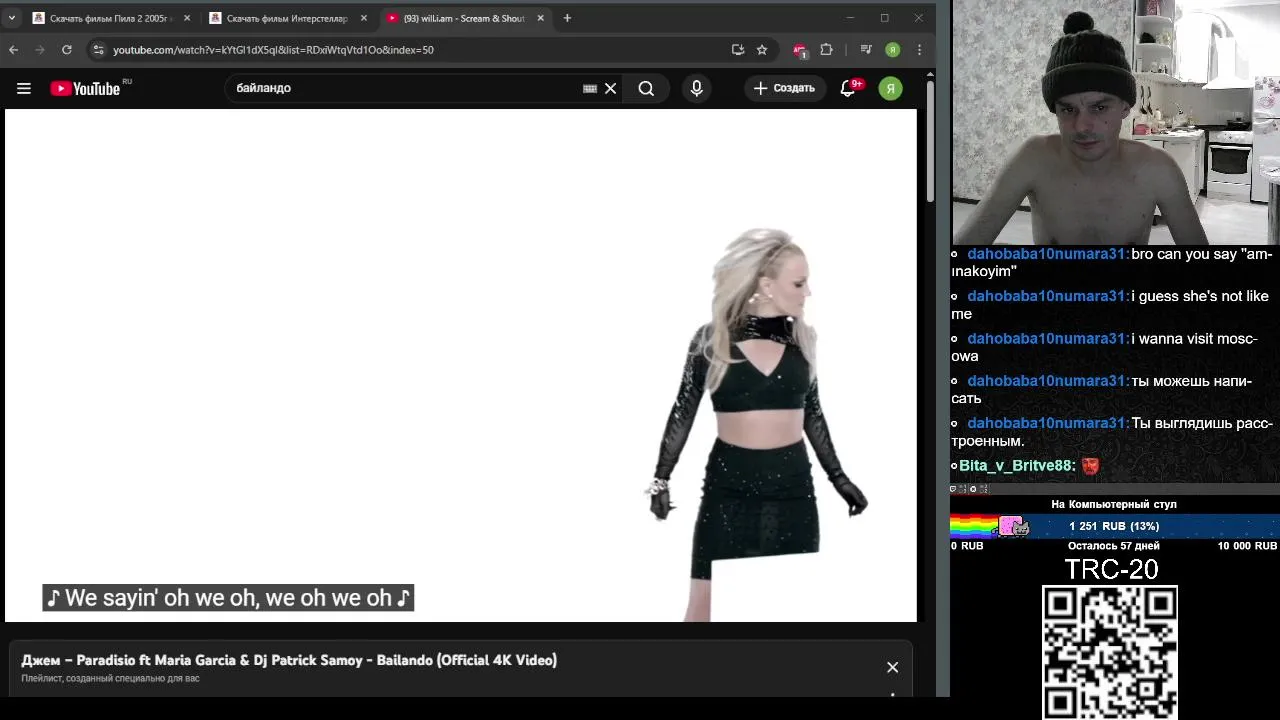Install or cast page icon in address bar
Viewport: 1280px width, 720px height.
tap(738, 49)
